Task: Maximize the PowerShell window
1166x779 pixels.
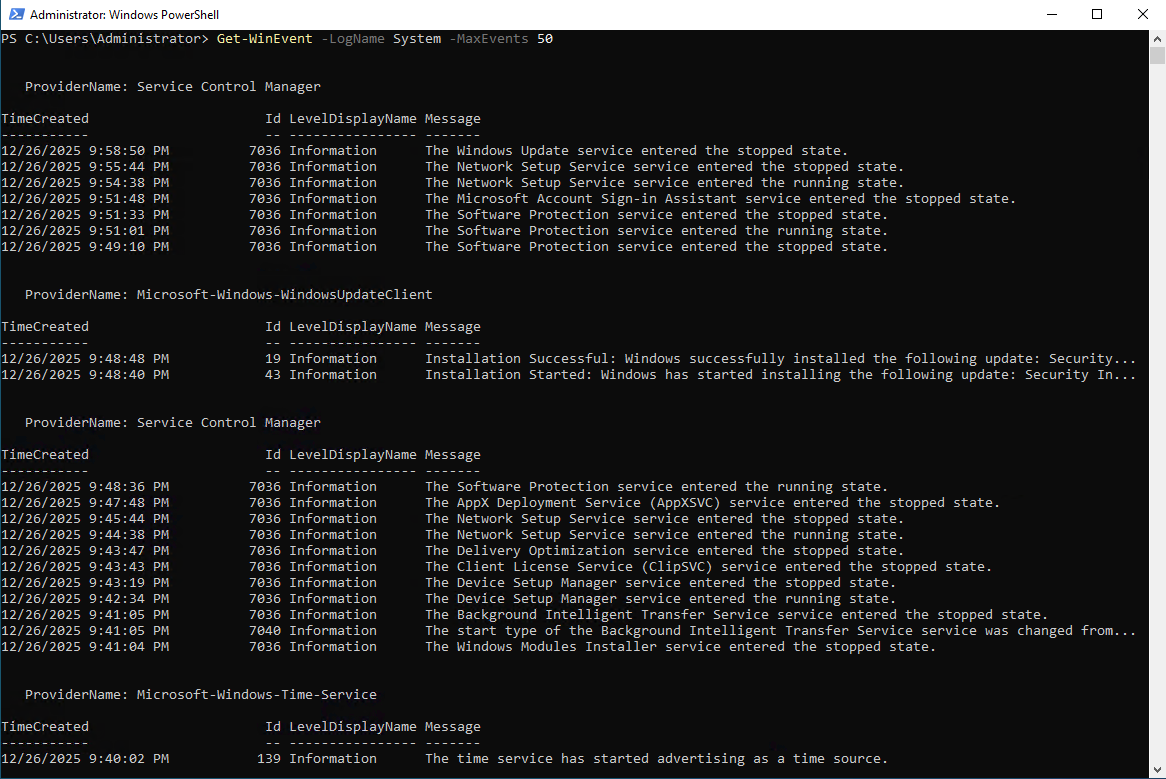Action: (1097, 15)
